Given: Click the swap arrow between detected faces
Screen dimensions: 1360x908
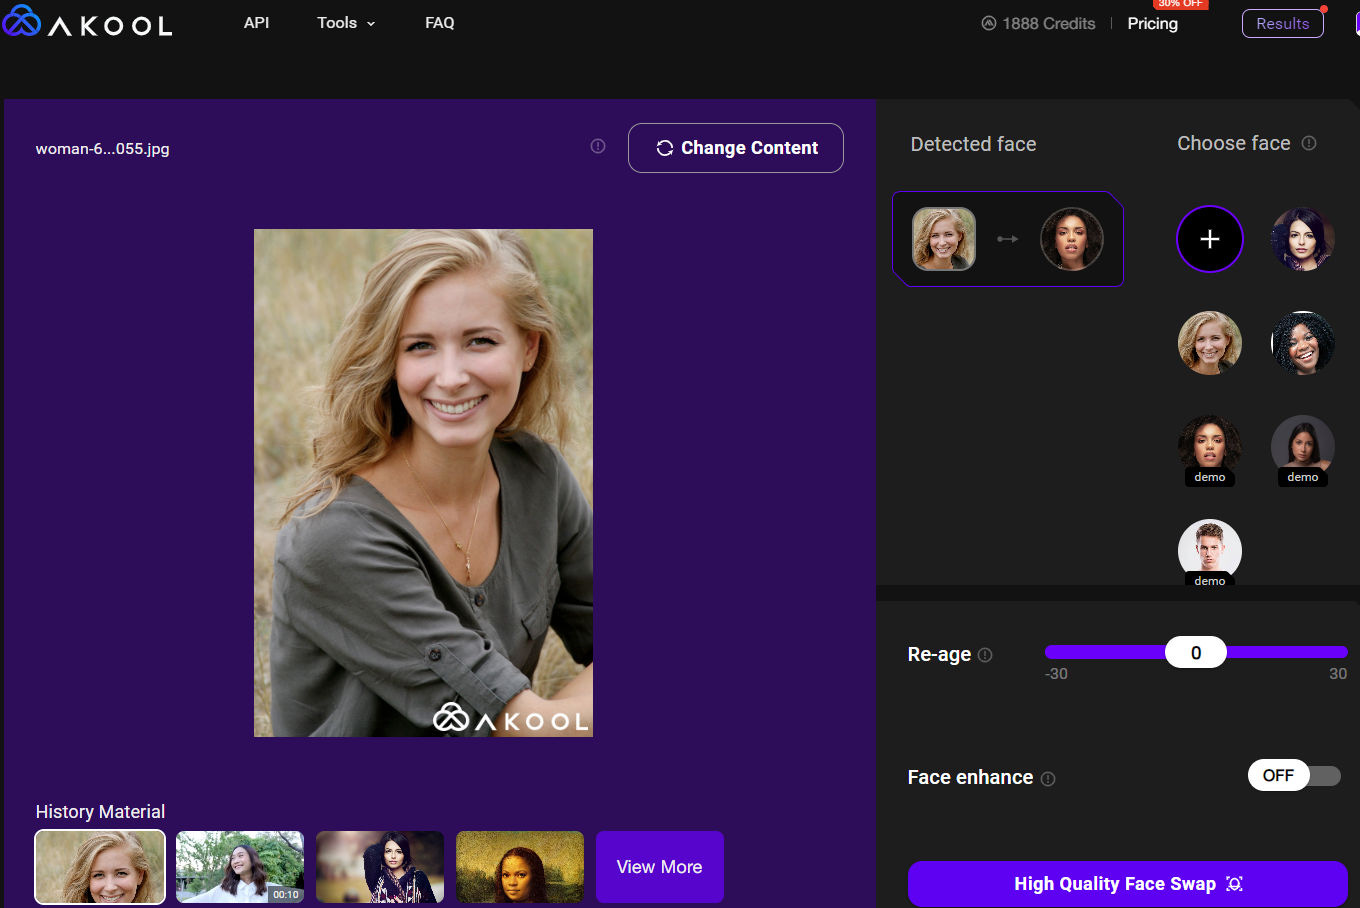Looking at the screenshot, I should coord(1008,239).
